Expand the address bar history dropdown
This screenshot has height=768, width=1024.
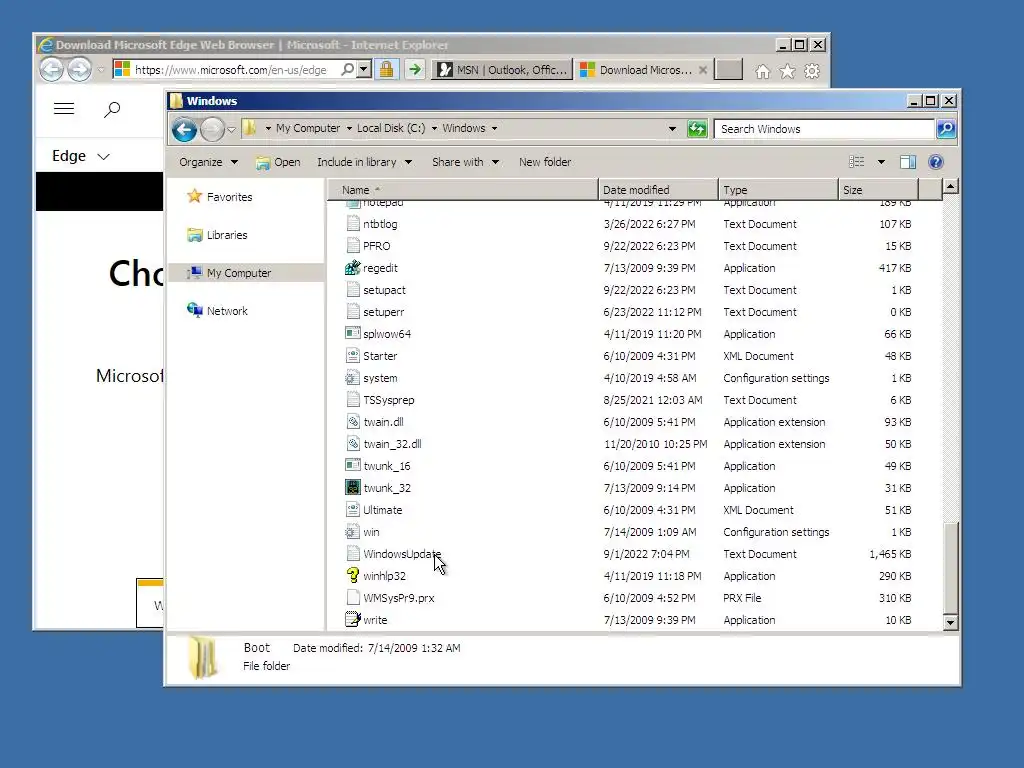[x=672, y=129]
